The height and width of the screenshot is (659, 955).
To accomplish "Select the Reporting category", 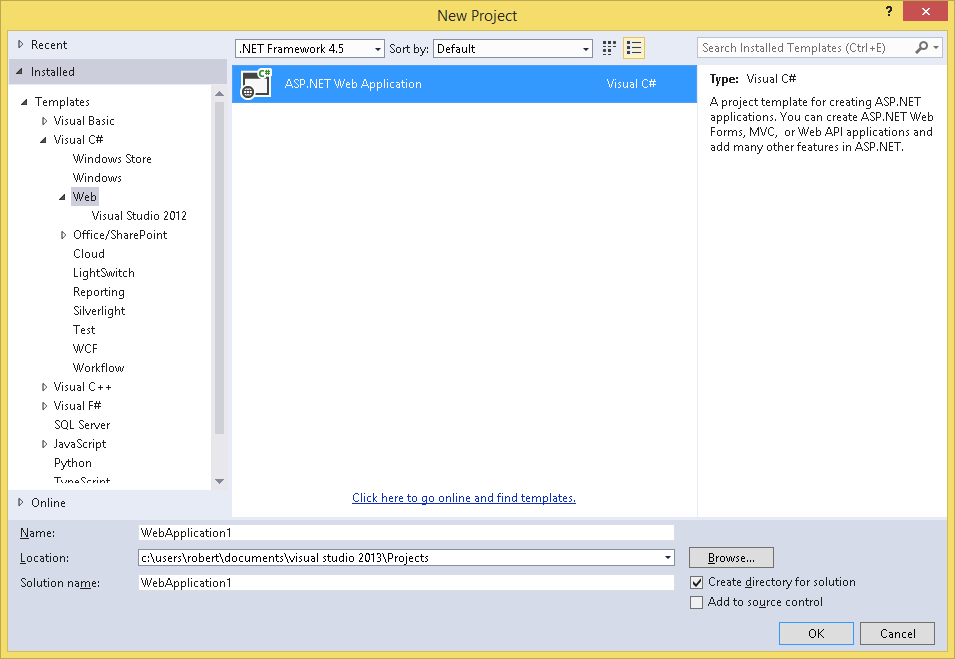I will [x=99, y=292].
